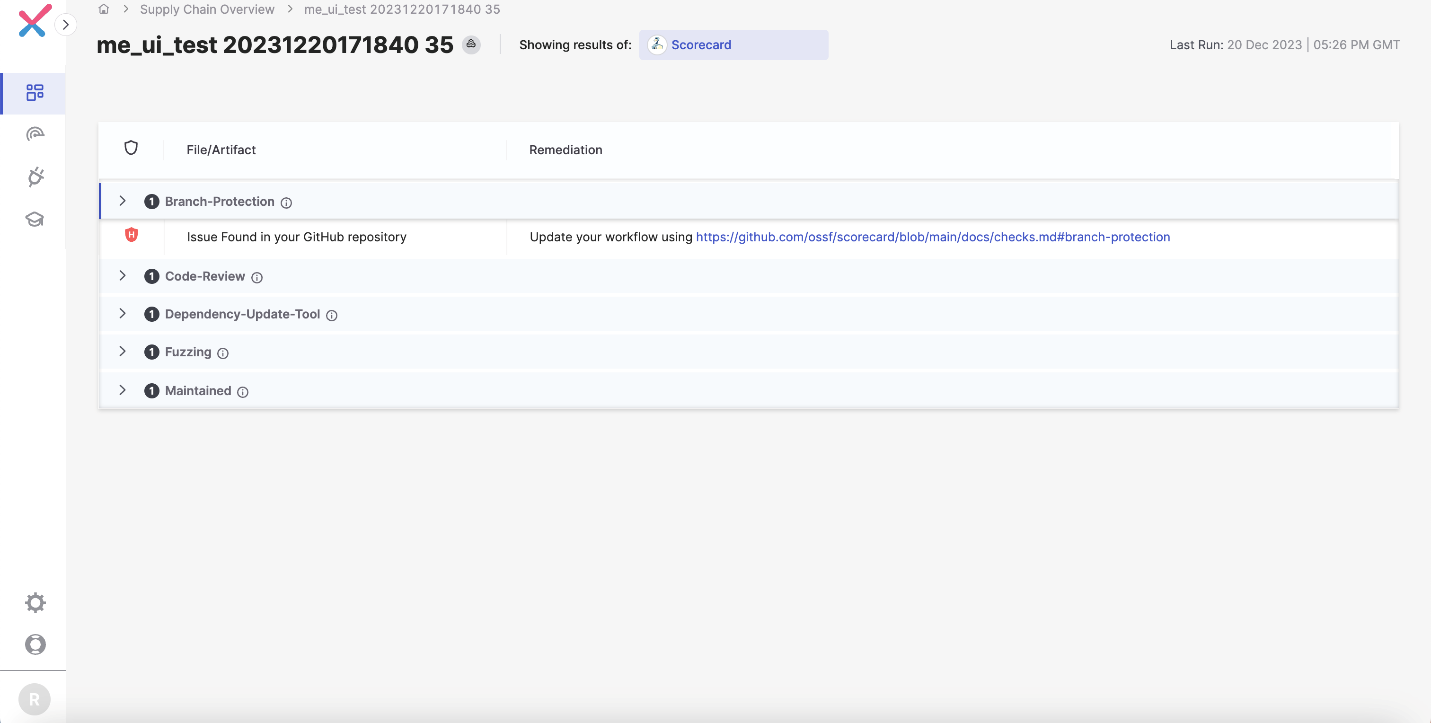Expand the Maintained row chevron
The height and width of the screenshot is (723, 1431).
[123, 390]
